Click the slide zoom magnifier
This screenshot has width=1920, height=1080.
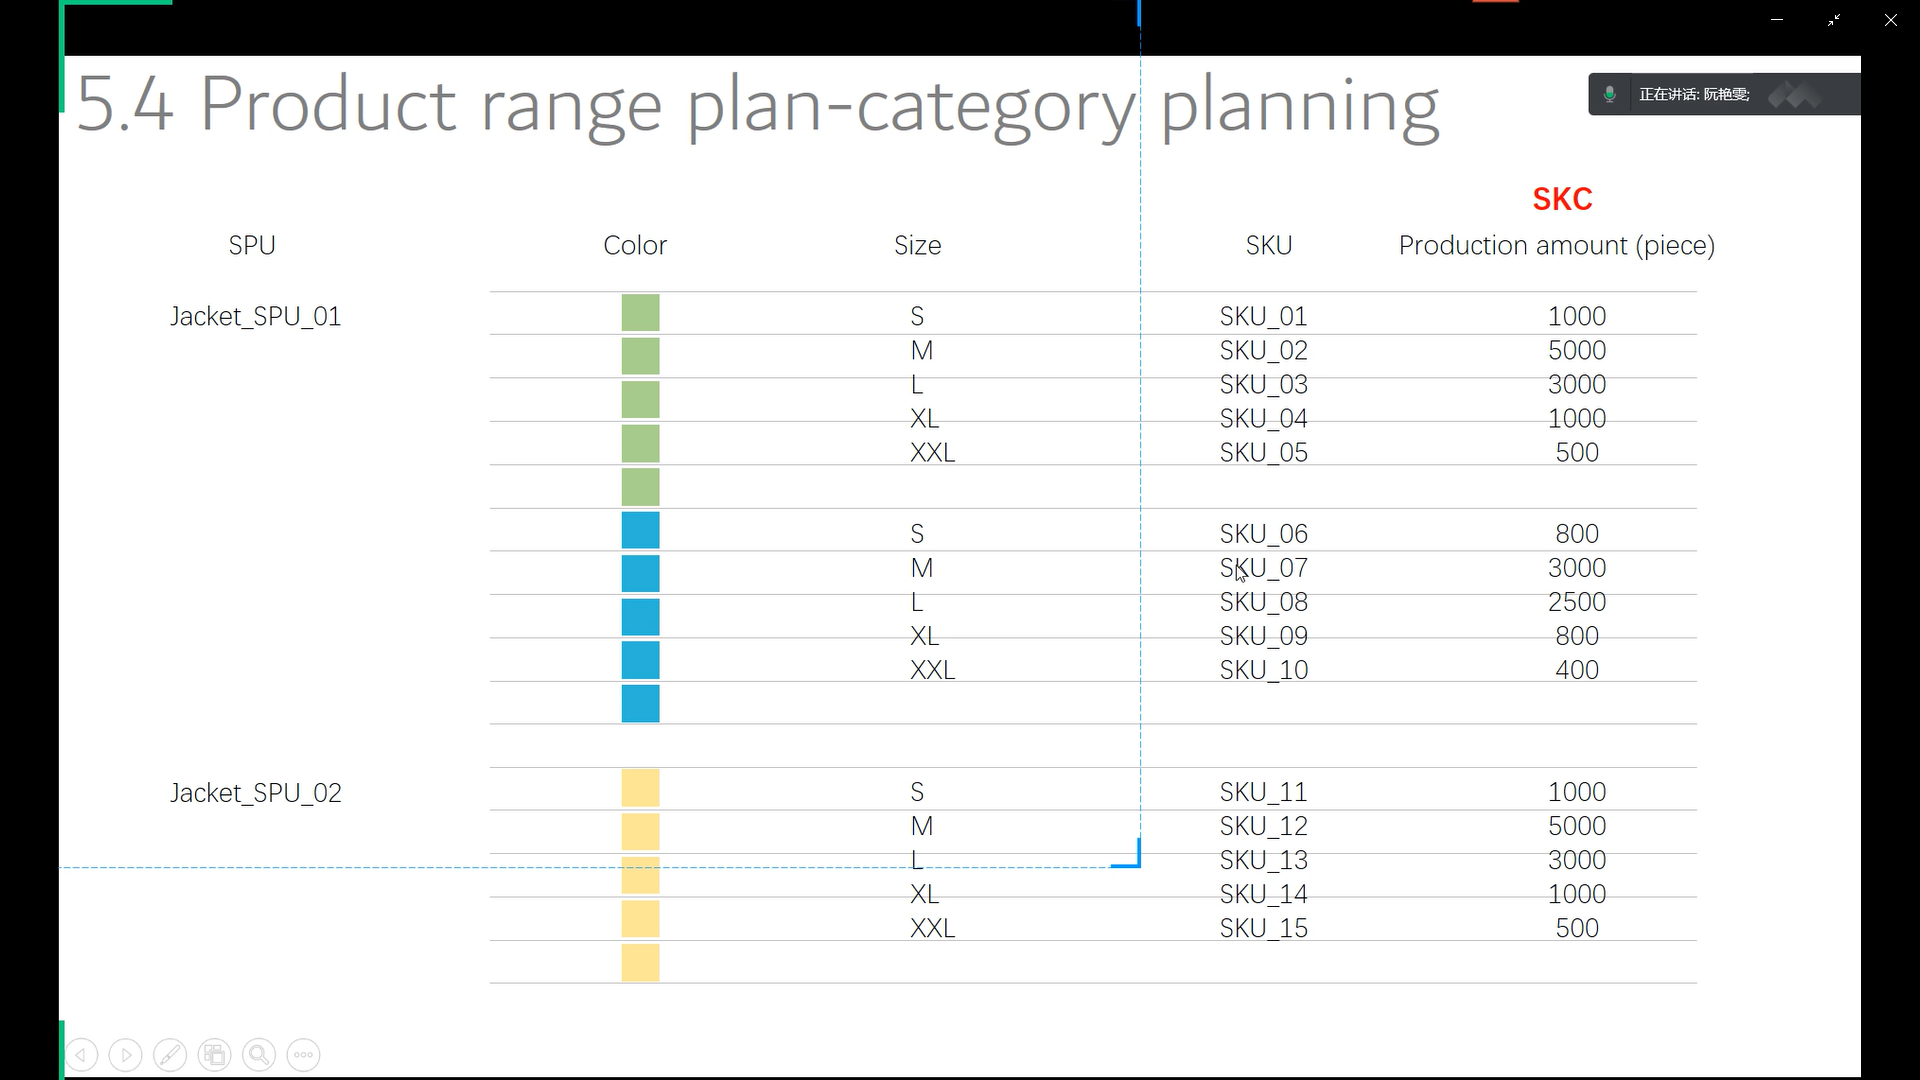tap(259, 1054)
